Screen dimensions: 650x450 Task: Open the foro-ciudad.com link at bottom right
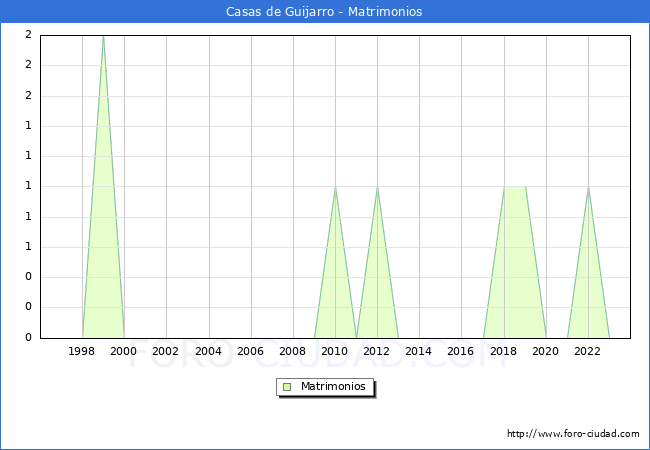click(x=573, y=434)
